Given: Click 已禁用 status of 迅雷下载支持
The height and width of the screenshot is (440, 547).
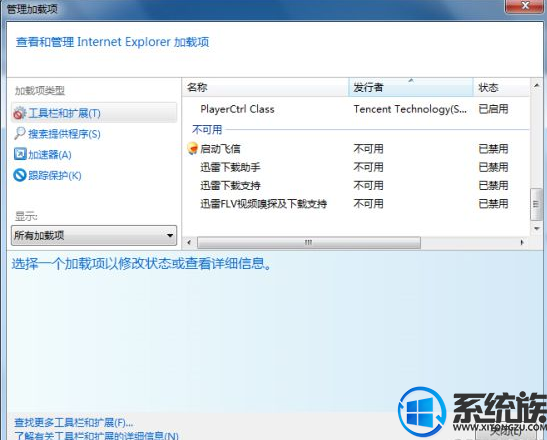Looking at the screenshot, I should pyautogui.click(x=493, y=185).
